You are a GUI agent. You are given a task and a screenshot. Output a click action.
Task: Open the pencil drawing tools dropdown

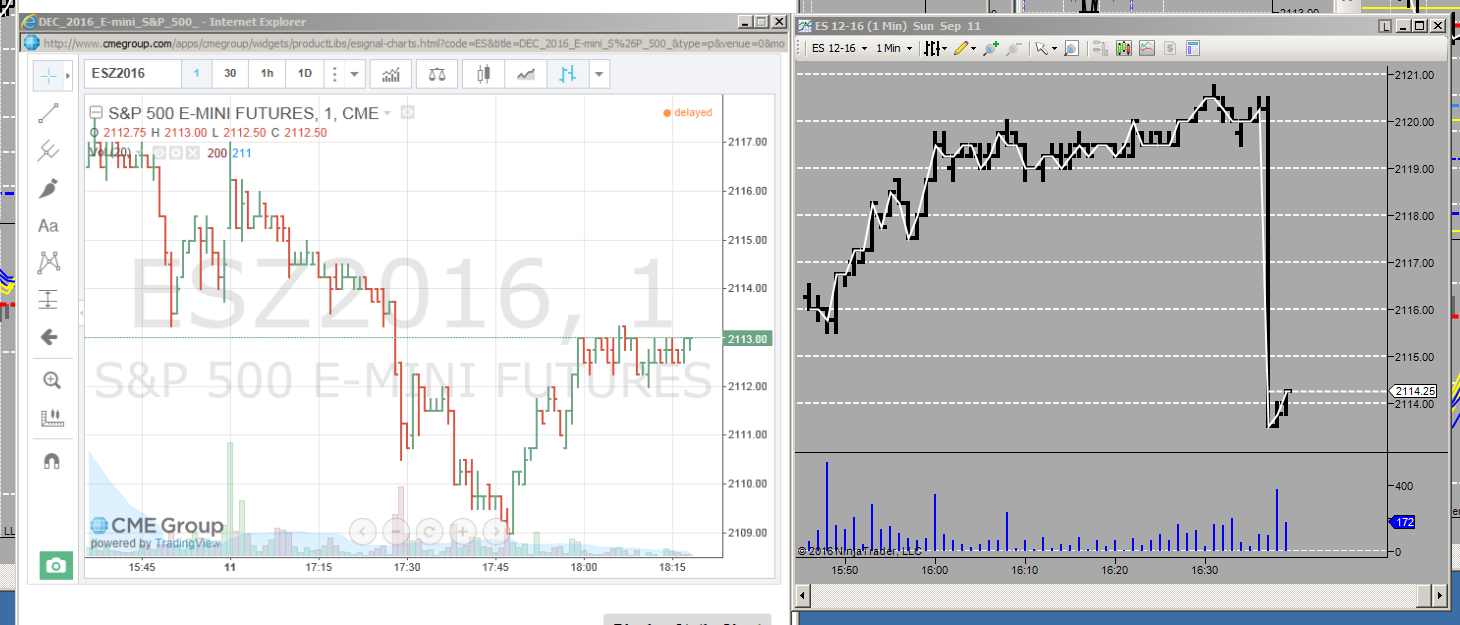(x=965, y=48)
